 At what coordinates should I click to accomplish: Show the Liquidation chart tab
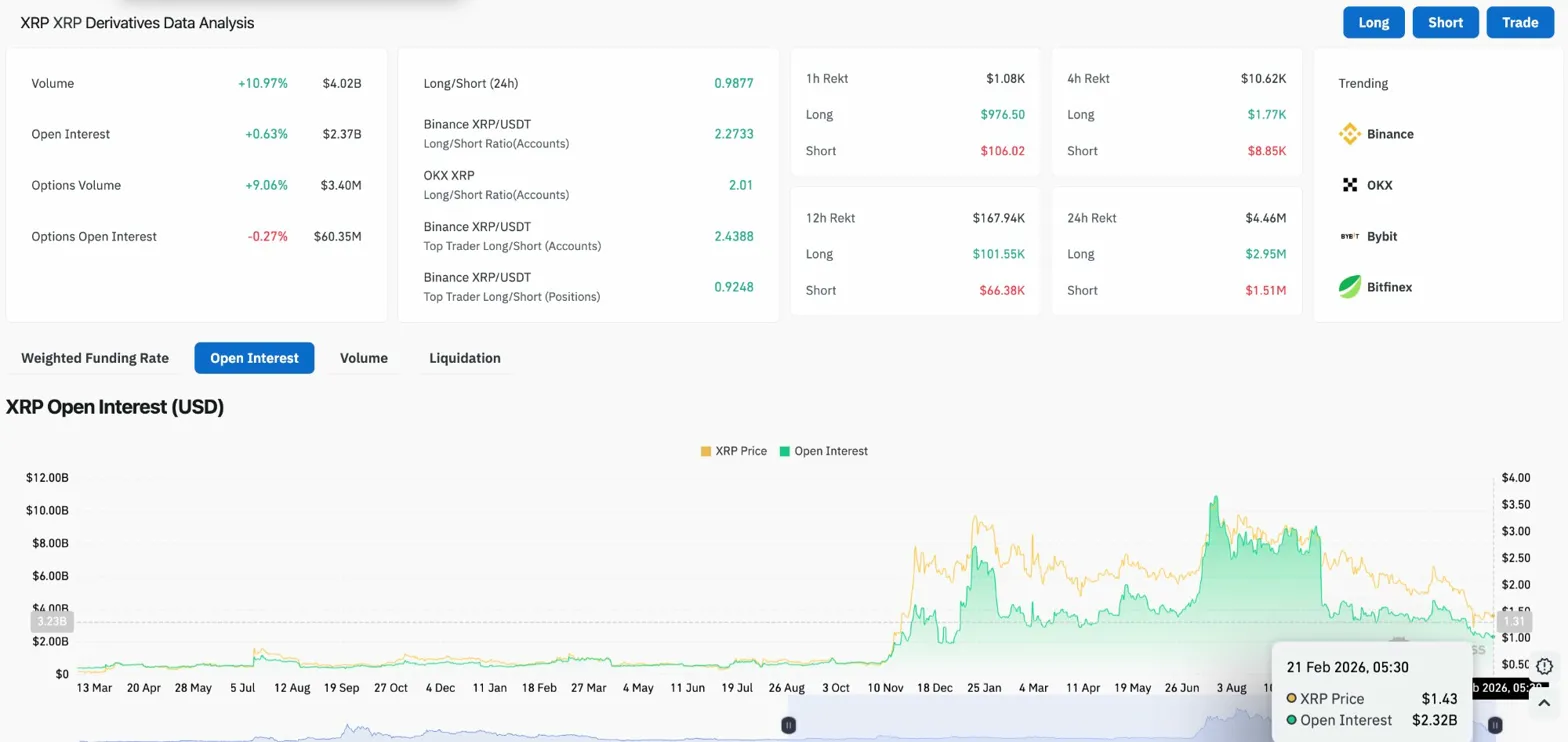click(465, 358)
